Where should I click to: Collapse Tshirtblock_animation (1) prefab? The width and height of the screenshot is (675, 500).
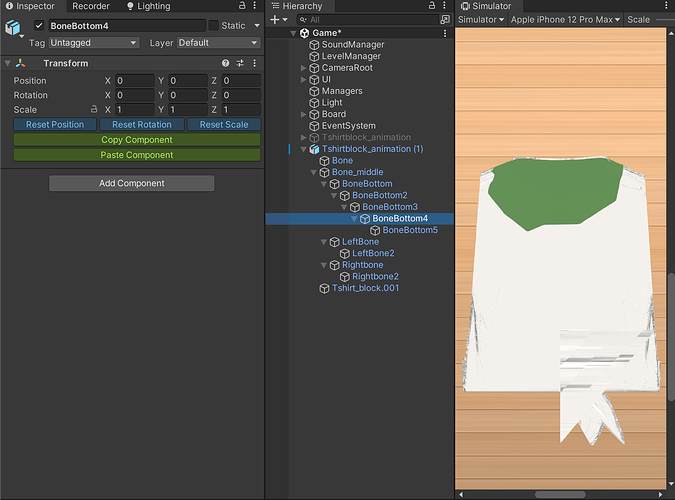(303, 149)
